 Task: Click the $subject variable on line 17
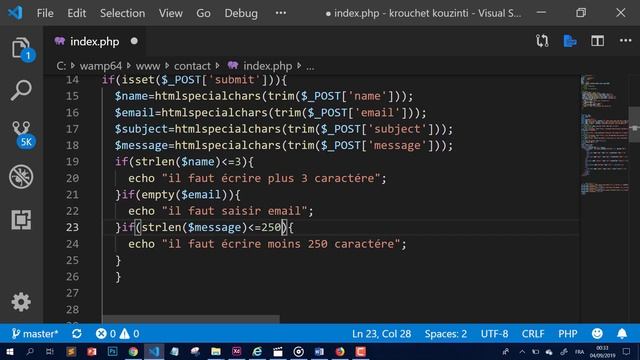(141, 129)
